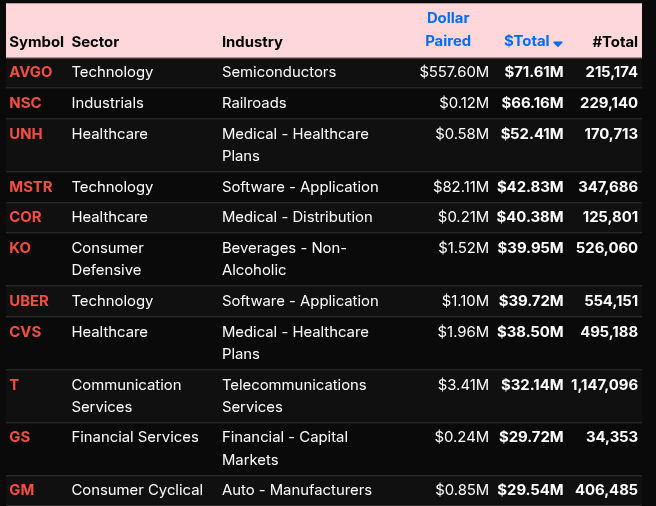Open the UBER ticker link
Image resolution: width=656 pixels, height=506 pixels.
pos(29,301)
